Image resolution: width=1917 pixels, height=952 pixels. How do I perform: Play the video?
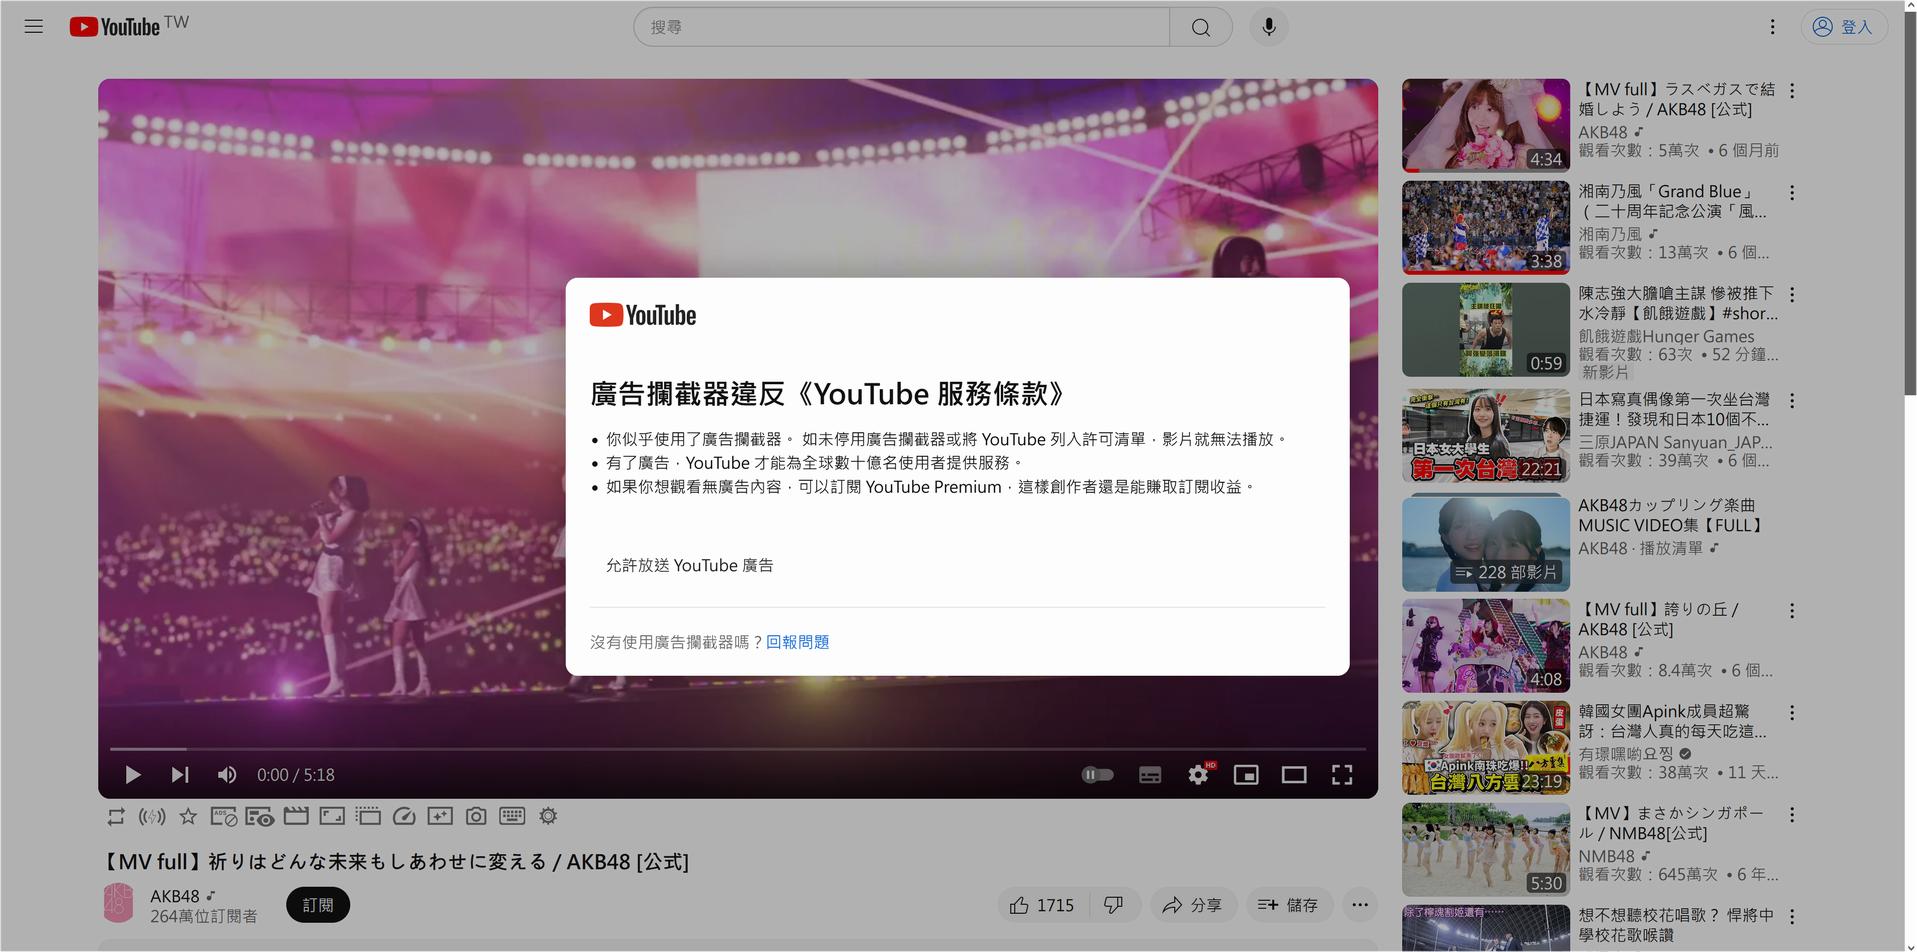132,775
